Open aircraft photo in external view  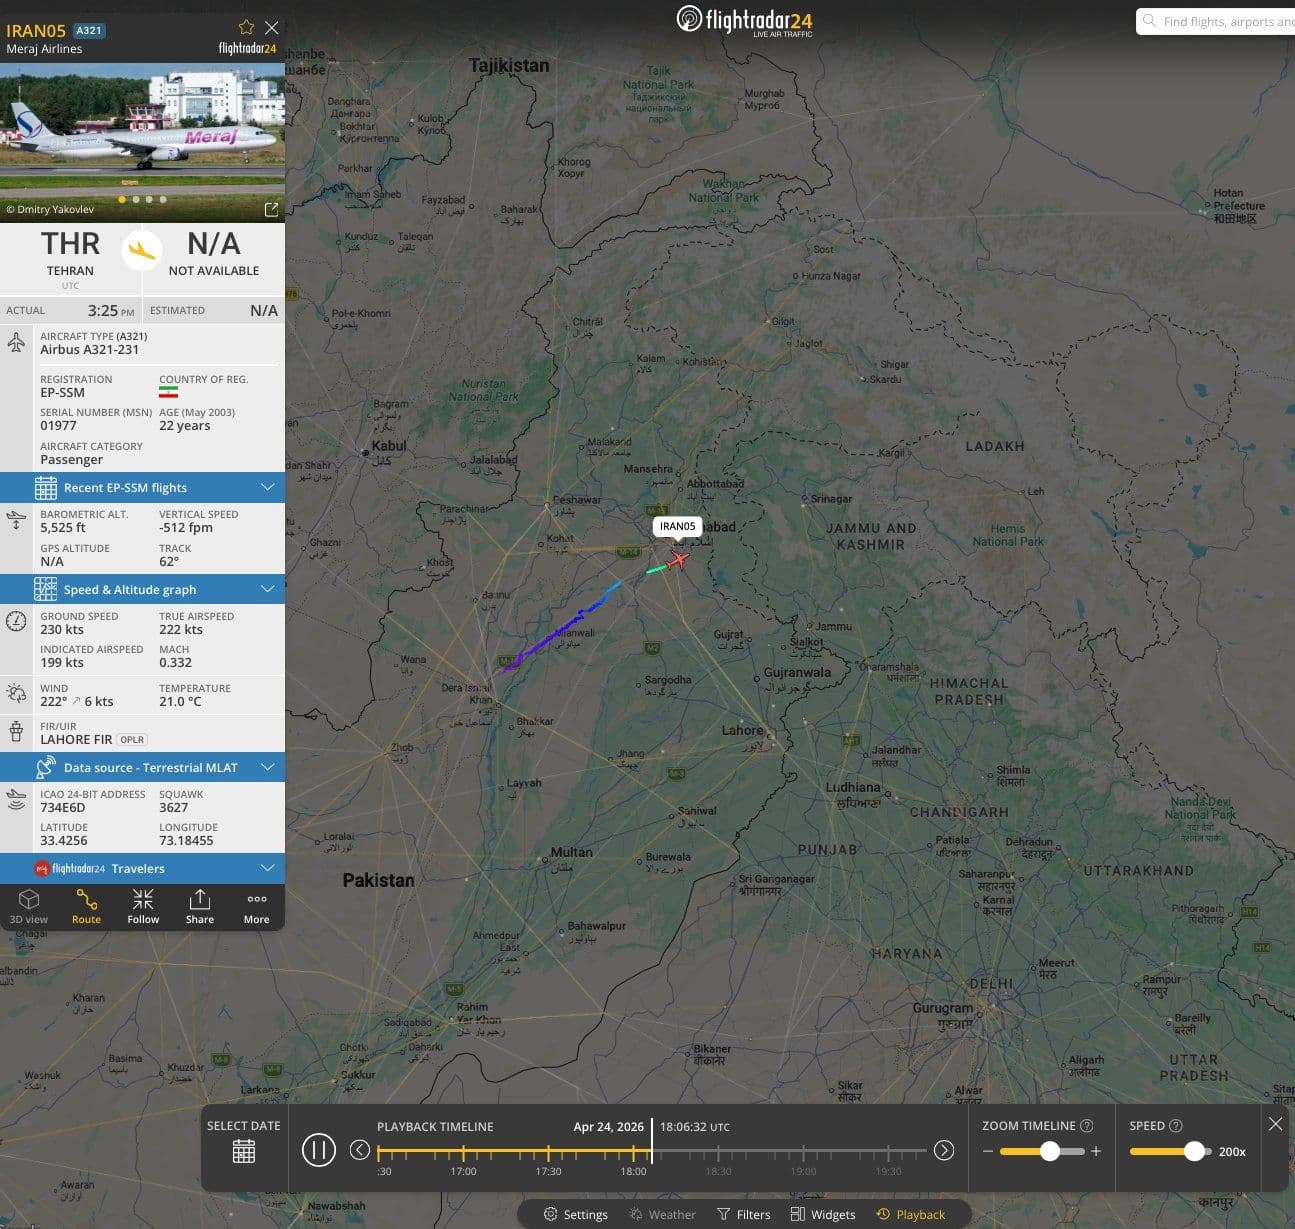point(270,210)
